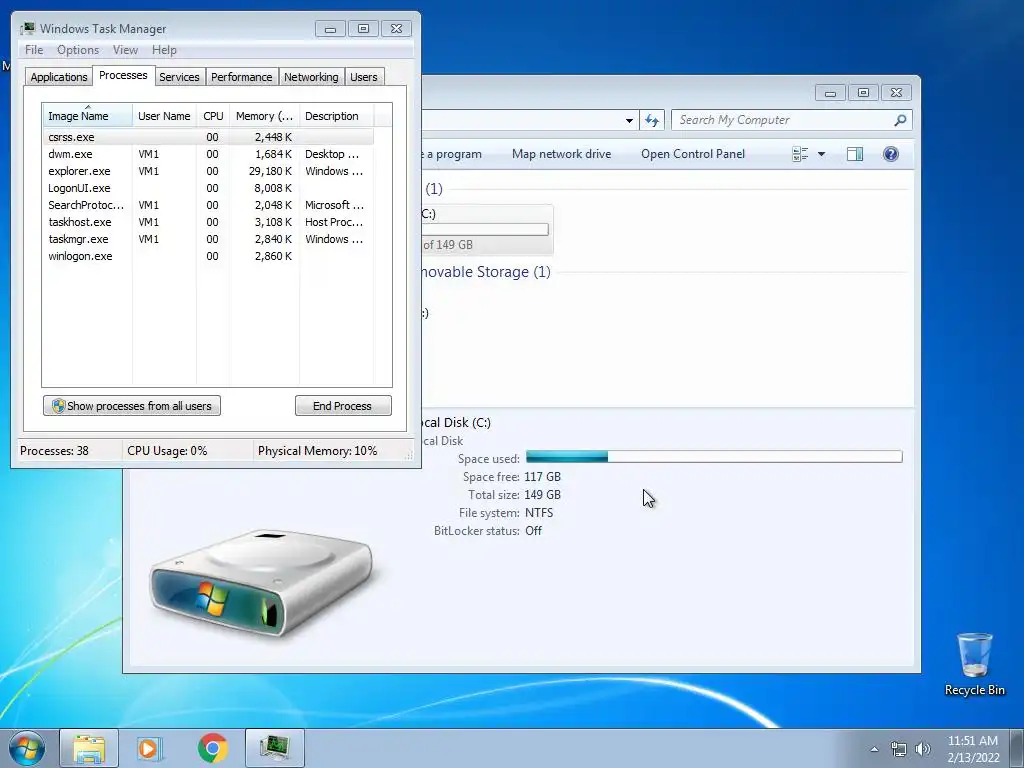Click the Space used bar in details
Screen dimensions: 1024x768
pyautogui.click(x=714, y=456)
